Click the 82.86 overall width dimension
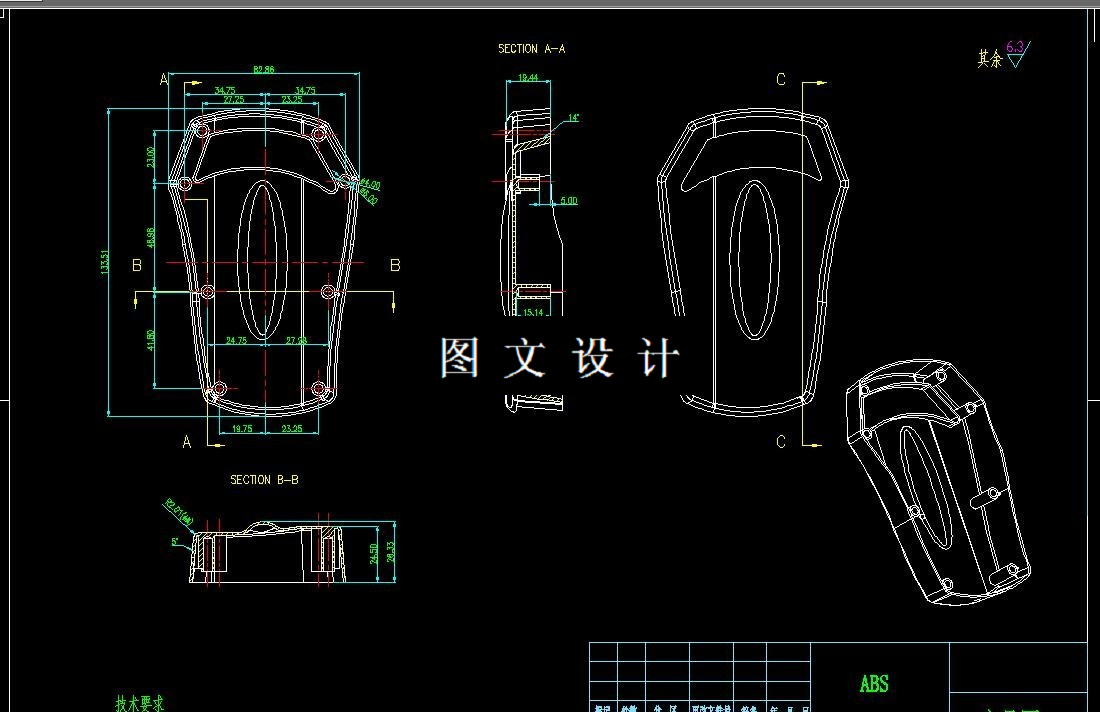Screen dimensions: 1100x712 [x=264, y=69]
